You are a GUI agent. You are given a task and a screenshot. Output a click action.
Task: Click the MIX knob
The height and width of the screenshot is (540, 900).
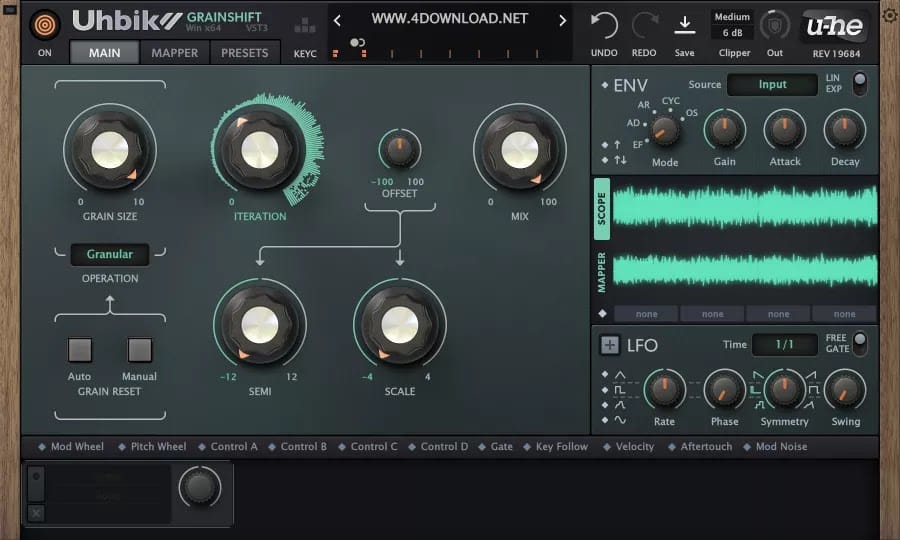point(519,151)
